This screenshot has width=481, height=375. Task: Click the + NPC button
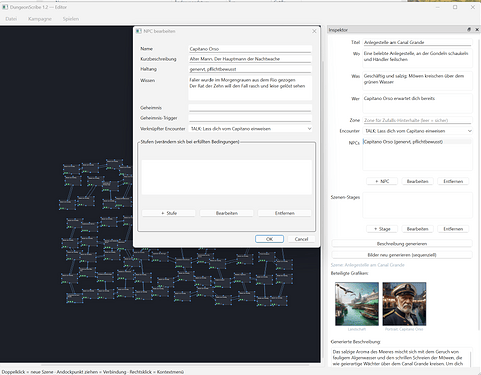click(x=382, y=181)
